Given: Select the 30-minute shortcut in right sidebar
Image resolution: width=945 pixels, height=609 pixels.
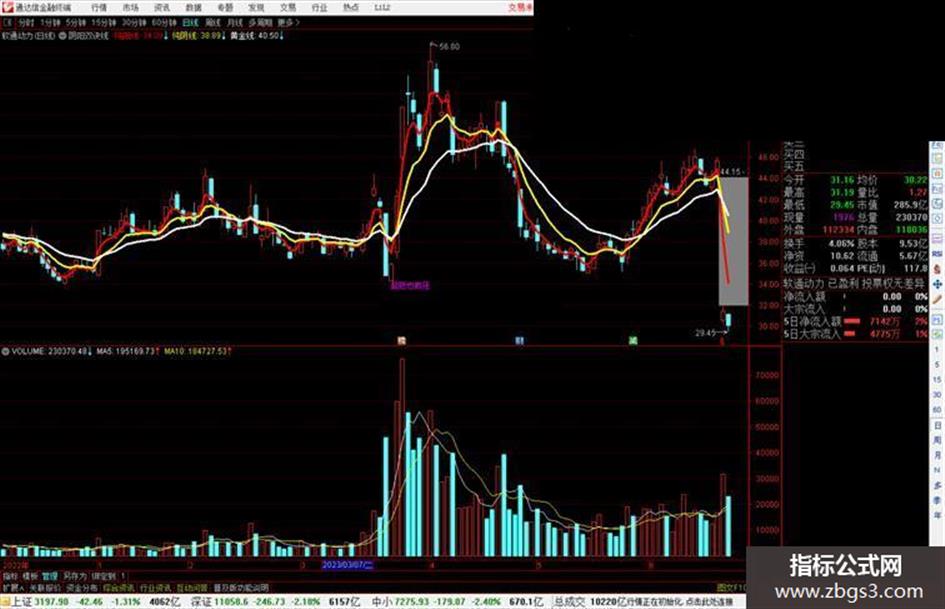Looking at the screenshot, I should pos(937,395).
